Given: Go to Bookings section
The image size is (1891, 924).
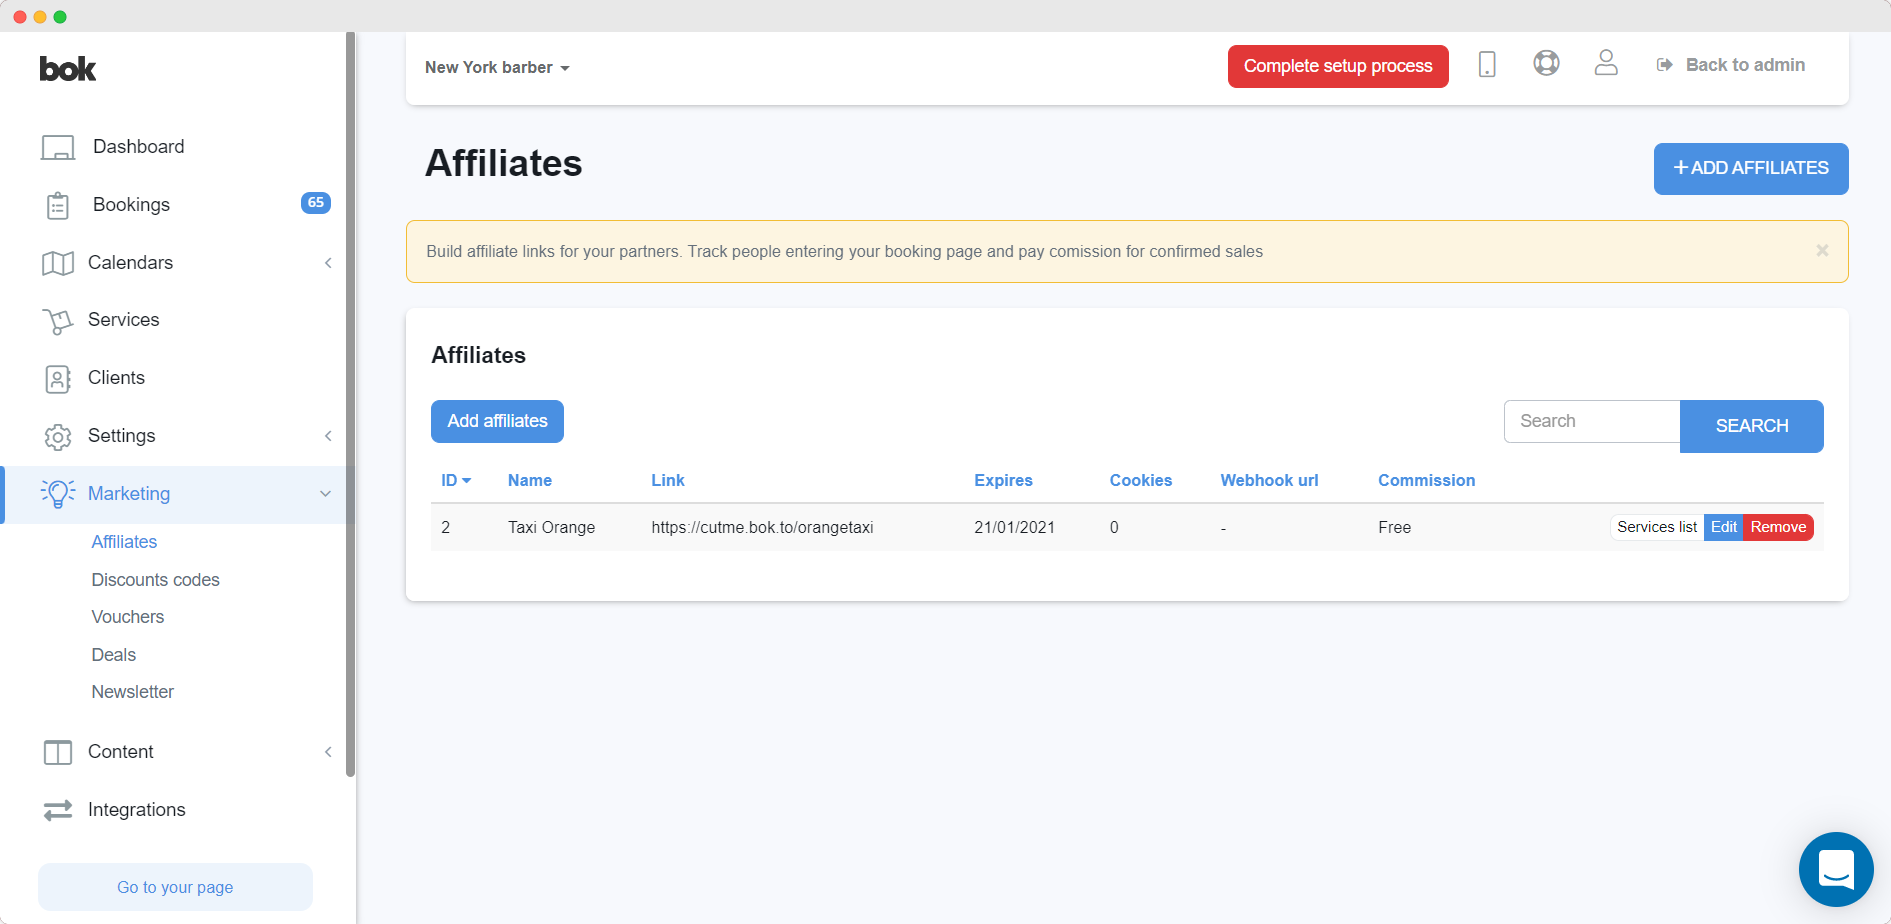Looking at the screenshot, I should click(131, 205).
